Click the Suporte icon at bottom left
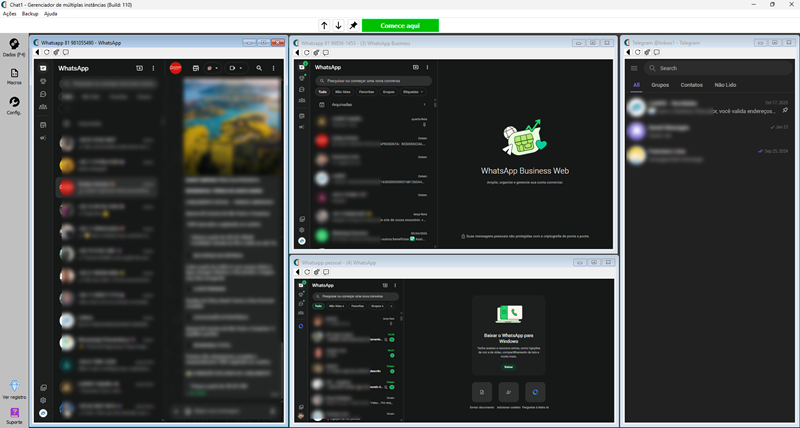 [14, 412]
